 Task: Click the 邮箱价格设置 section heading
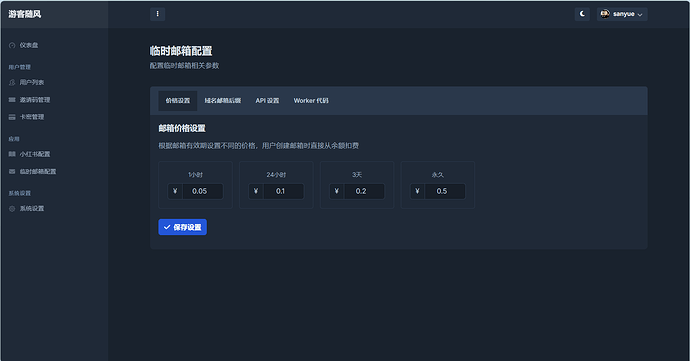point(182,129)
